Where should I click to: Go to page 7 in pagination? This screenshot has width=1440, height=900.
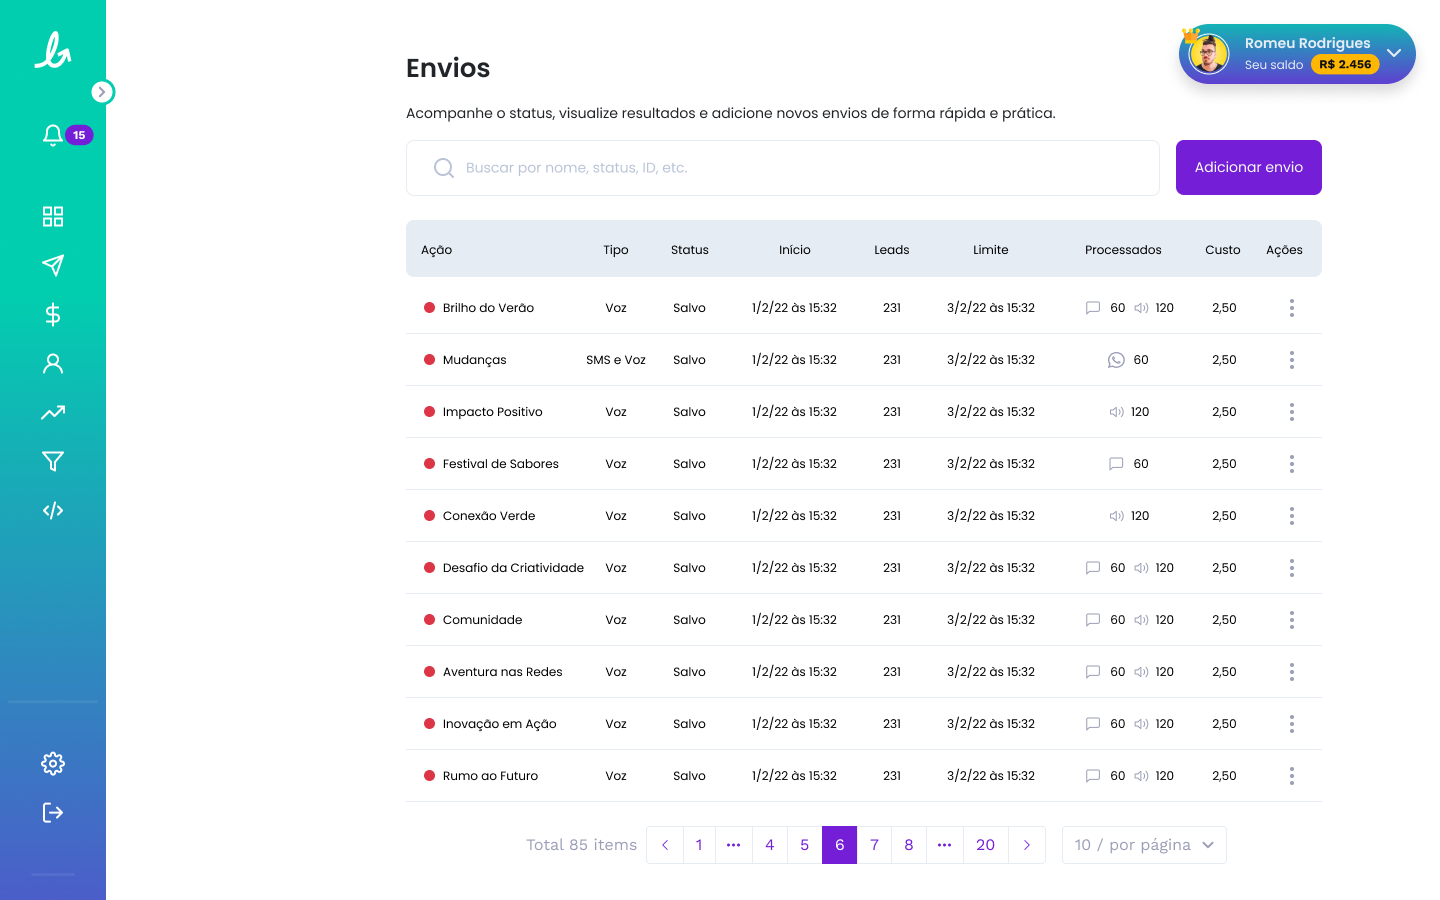874,845
